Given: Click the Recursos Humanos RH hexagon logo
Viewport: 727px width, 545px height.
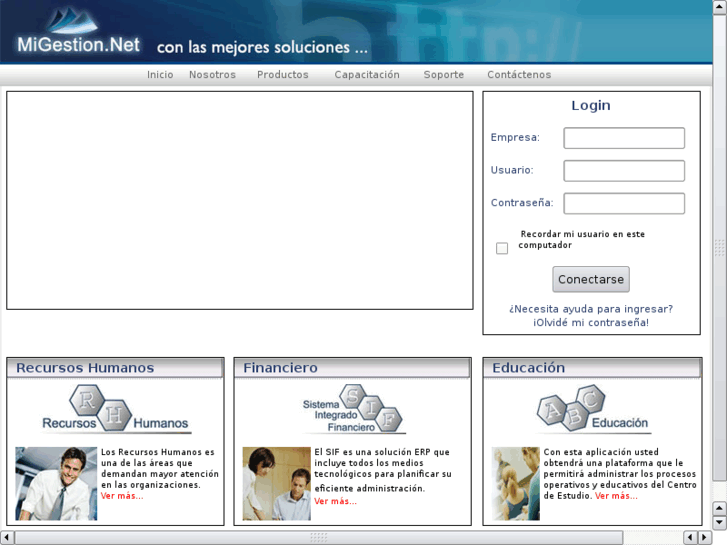Looking at the screenshot, I should pyautogui.click(x=115, y=409).
